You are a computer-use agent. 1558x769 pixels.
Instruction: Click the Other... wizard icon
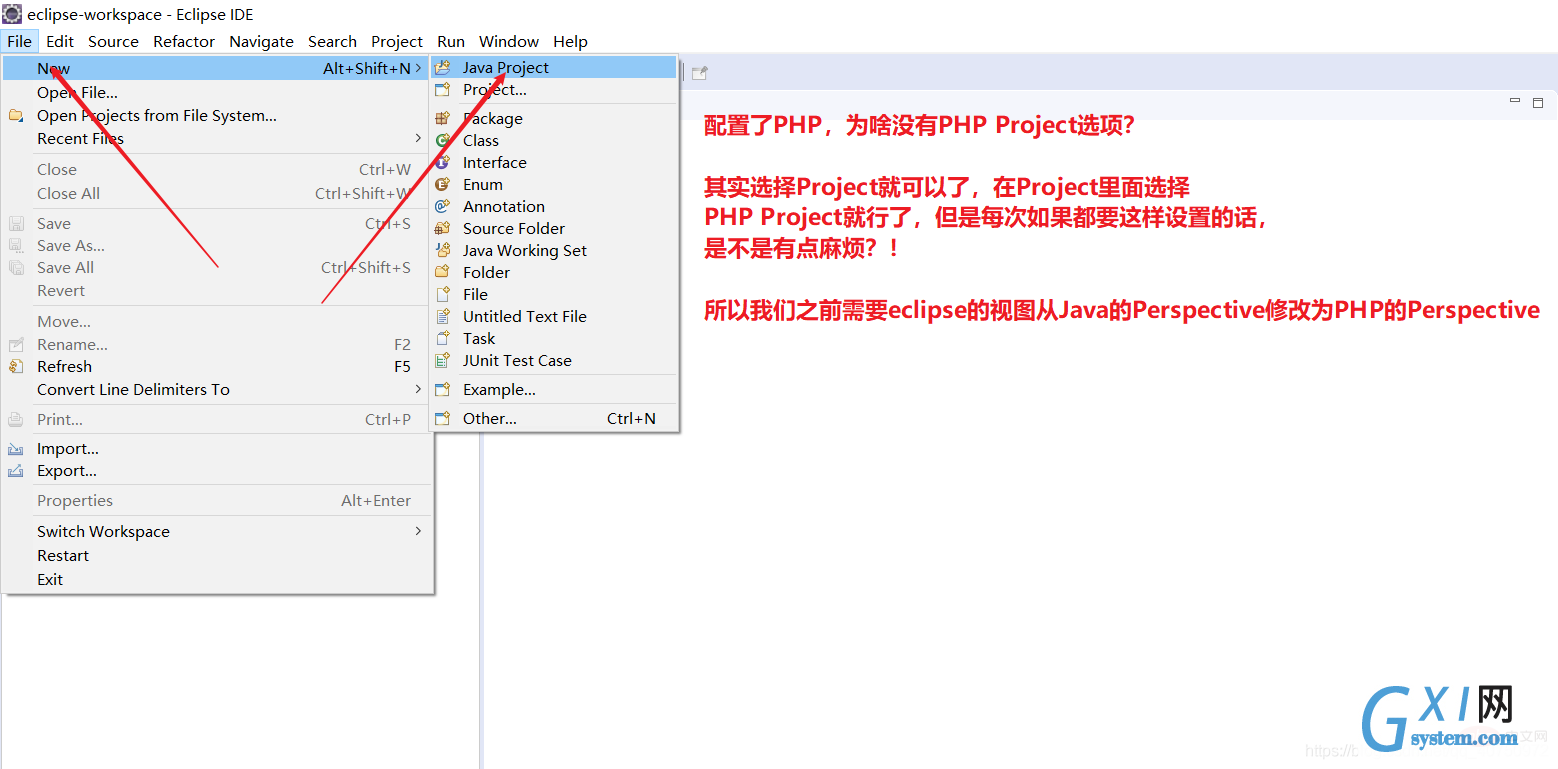pyautogui.click(x=442, y=419)
